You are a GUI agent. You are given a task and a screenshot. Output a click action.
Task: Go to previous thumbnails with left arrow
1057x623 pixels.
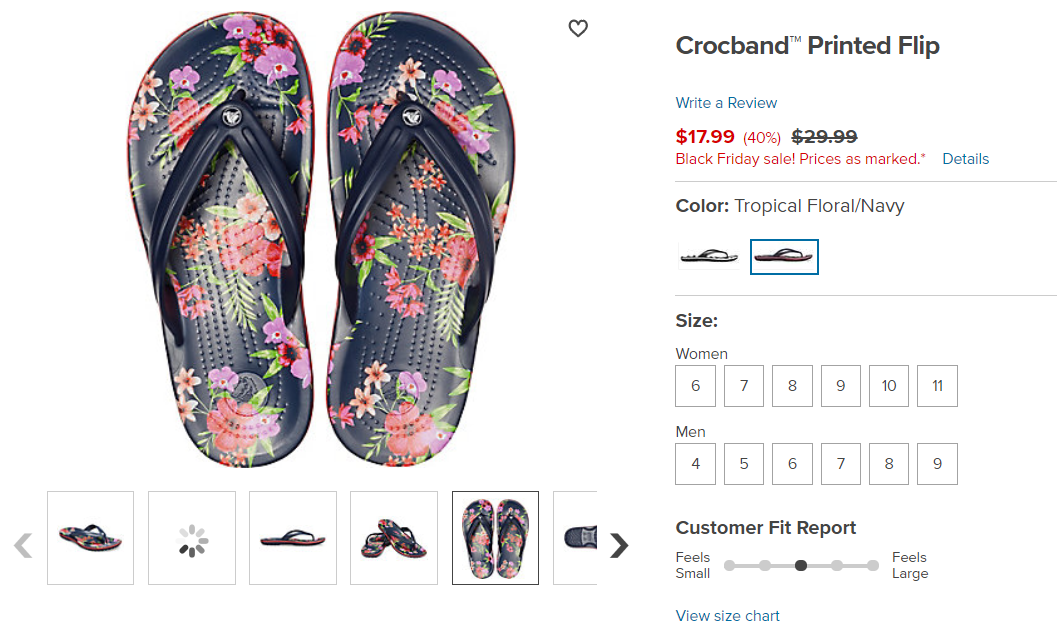(x=23, y=545)
